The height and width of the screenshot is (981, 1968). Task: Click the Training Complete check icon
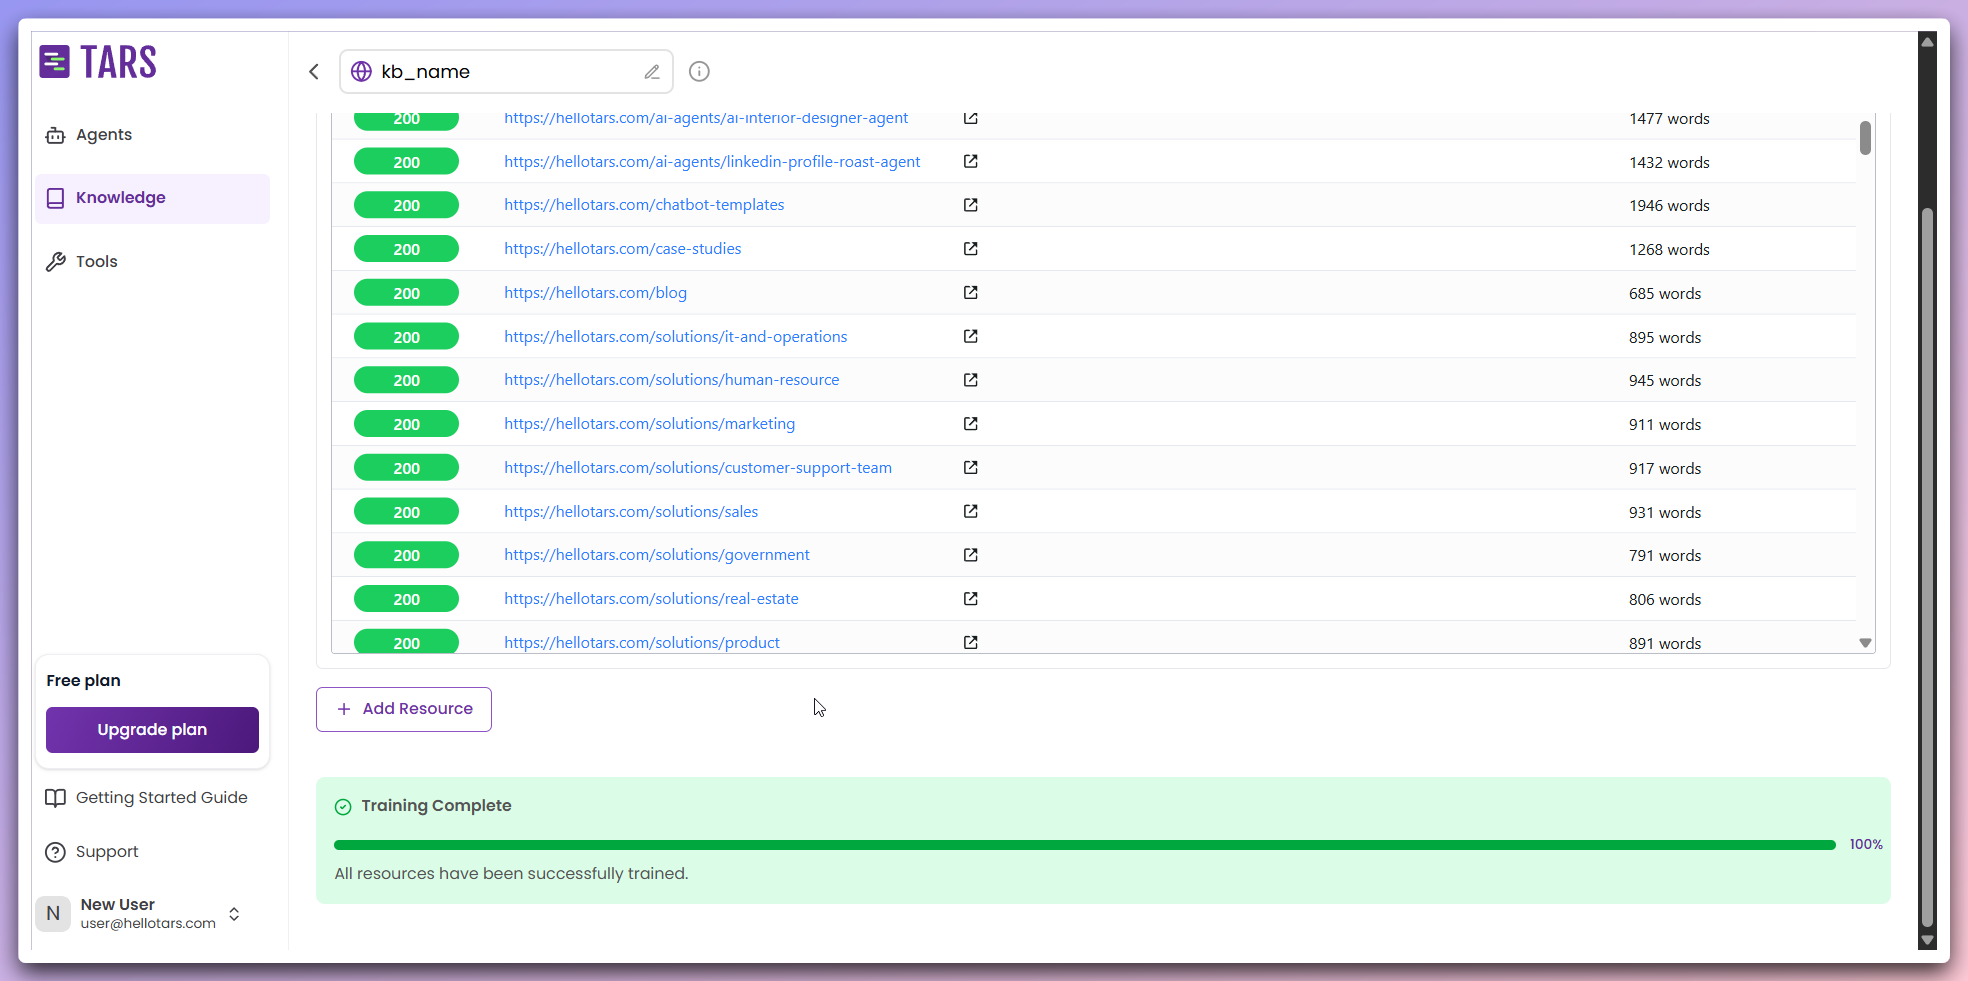point(343,806)
